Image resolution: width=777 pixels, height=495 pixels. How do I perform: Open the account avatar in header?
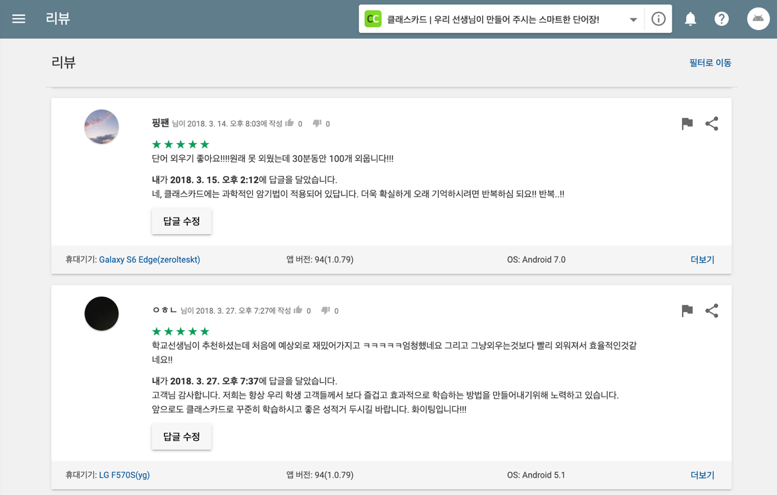758,19
